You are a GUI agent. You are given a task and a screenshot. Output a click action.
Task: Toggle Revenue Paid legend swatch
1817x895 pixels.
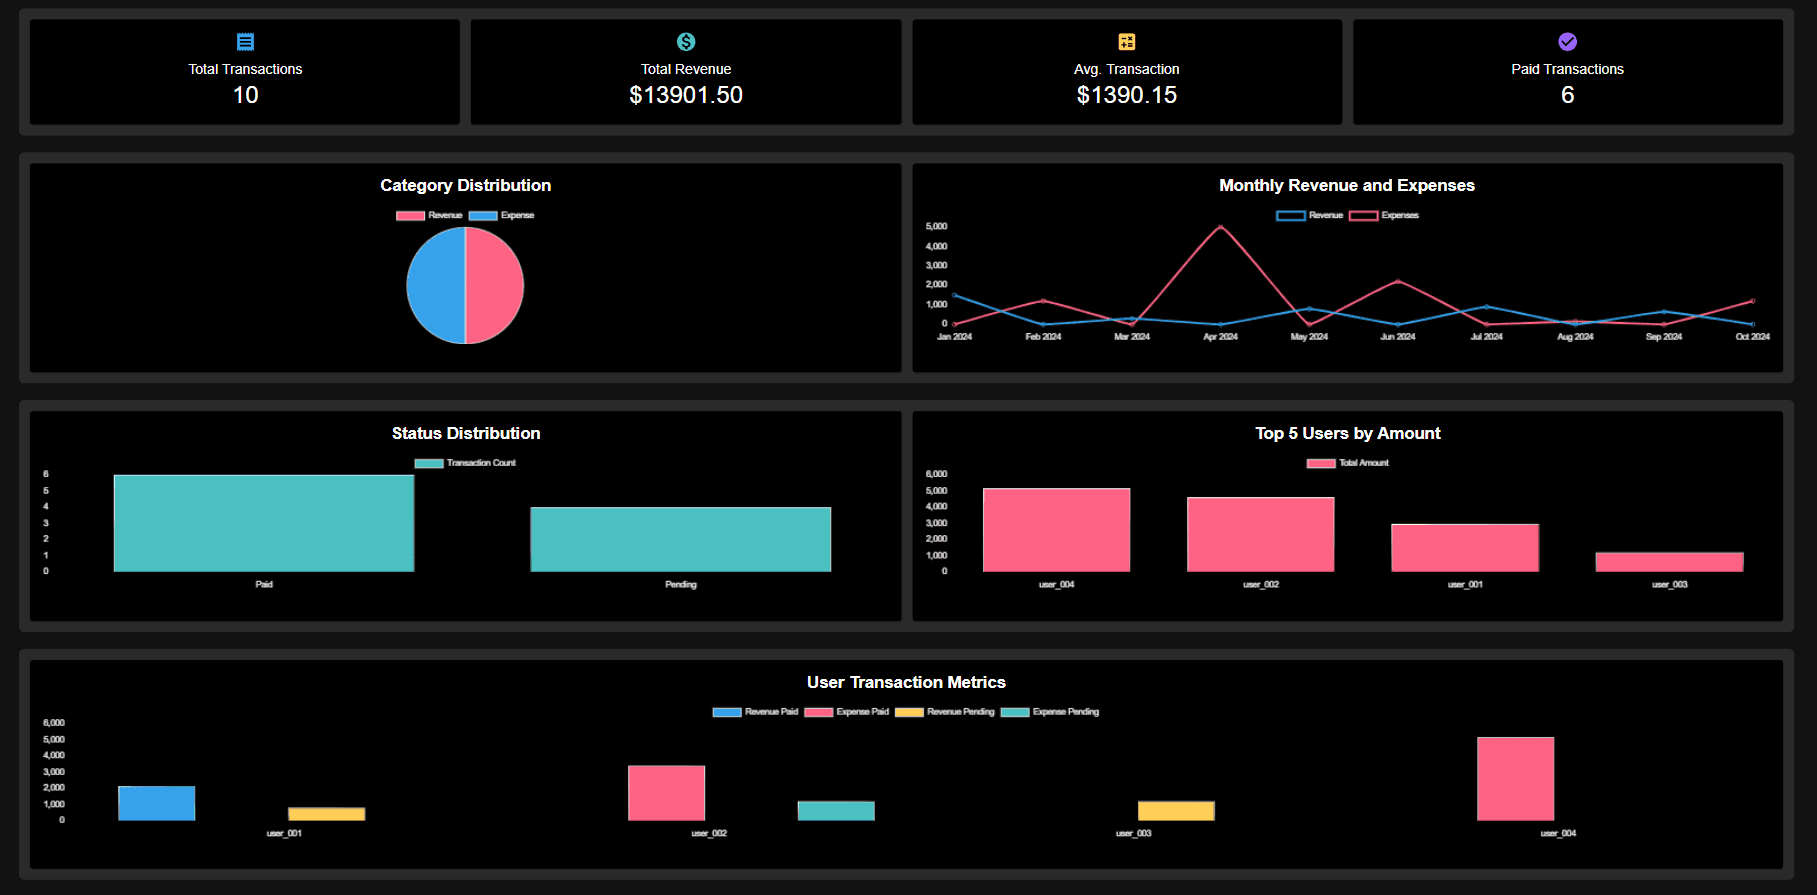(x=727, y=712)
